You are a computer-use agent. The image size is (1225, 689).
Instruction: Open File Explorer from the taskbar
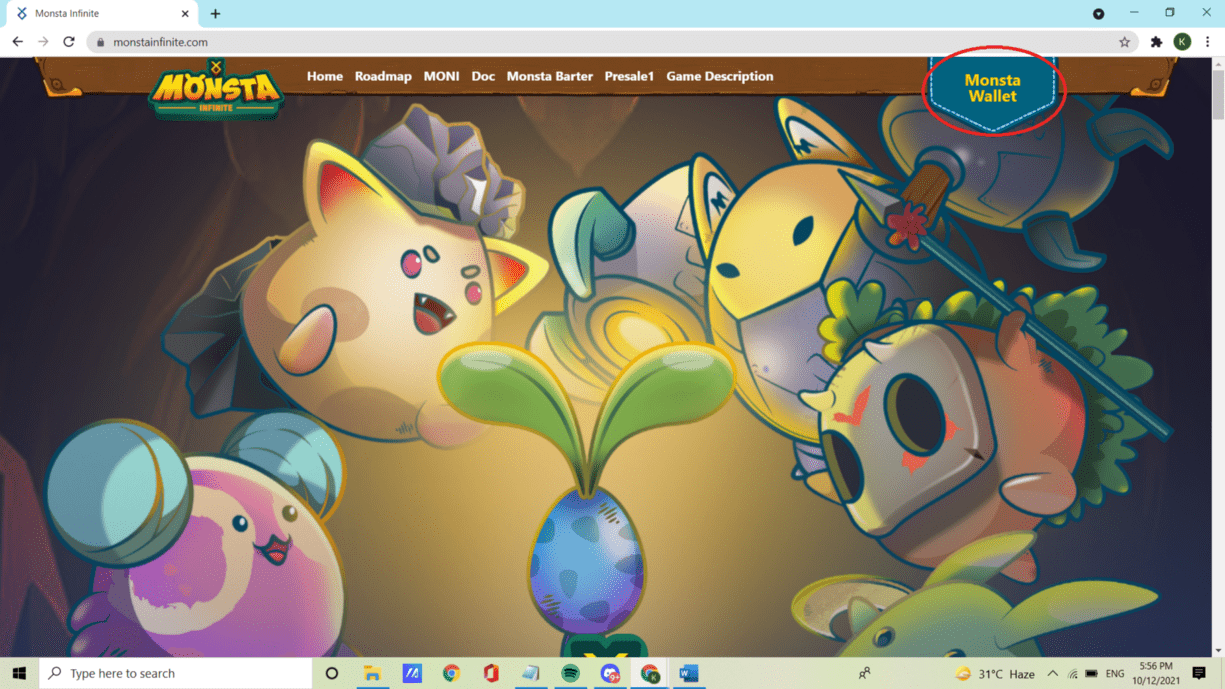372,673
